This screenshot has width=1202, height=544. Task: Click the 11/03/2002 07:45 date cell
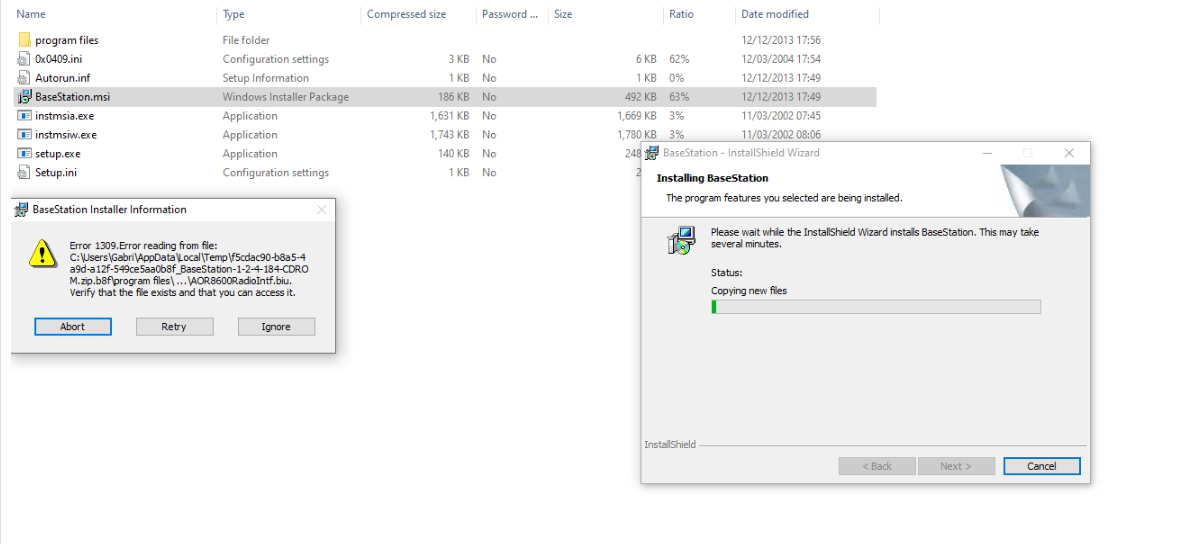coord(781,116)
